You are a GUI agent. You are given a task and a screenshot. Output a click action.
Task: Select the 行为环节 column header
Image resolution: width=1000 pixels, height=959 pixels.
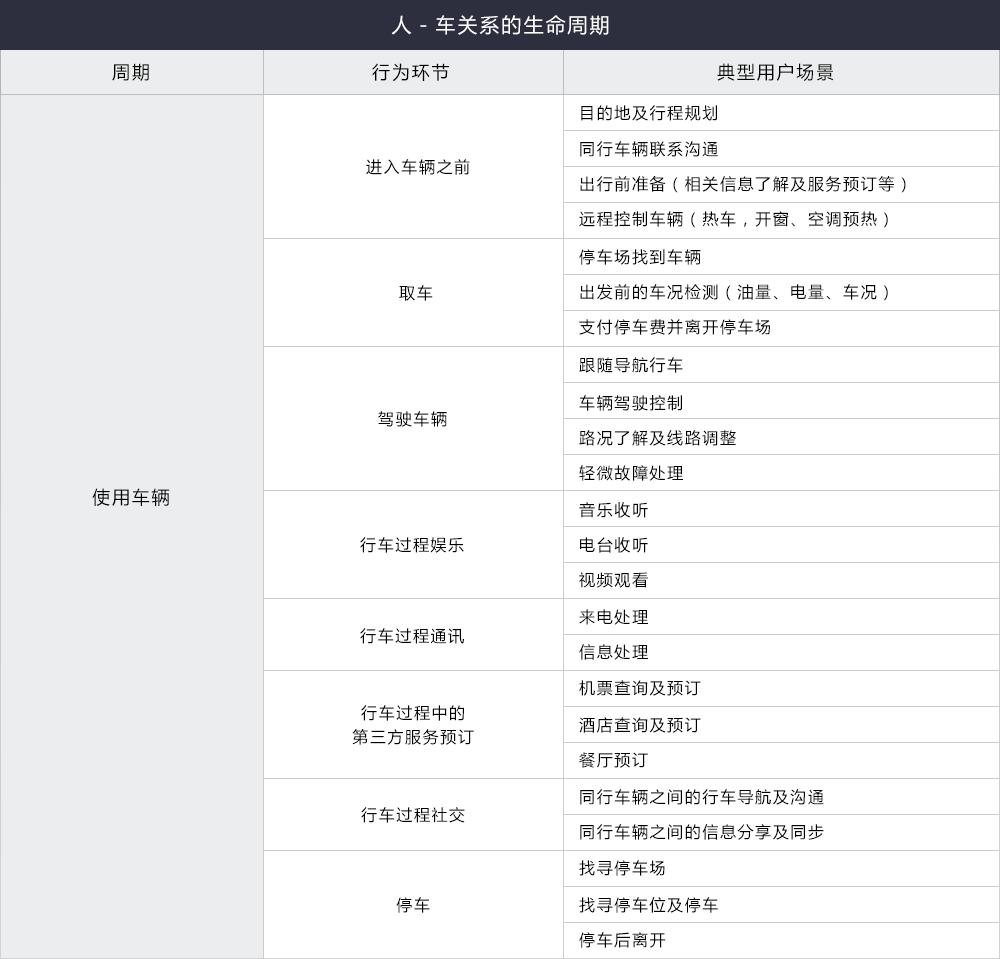(412, 73)
